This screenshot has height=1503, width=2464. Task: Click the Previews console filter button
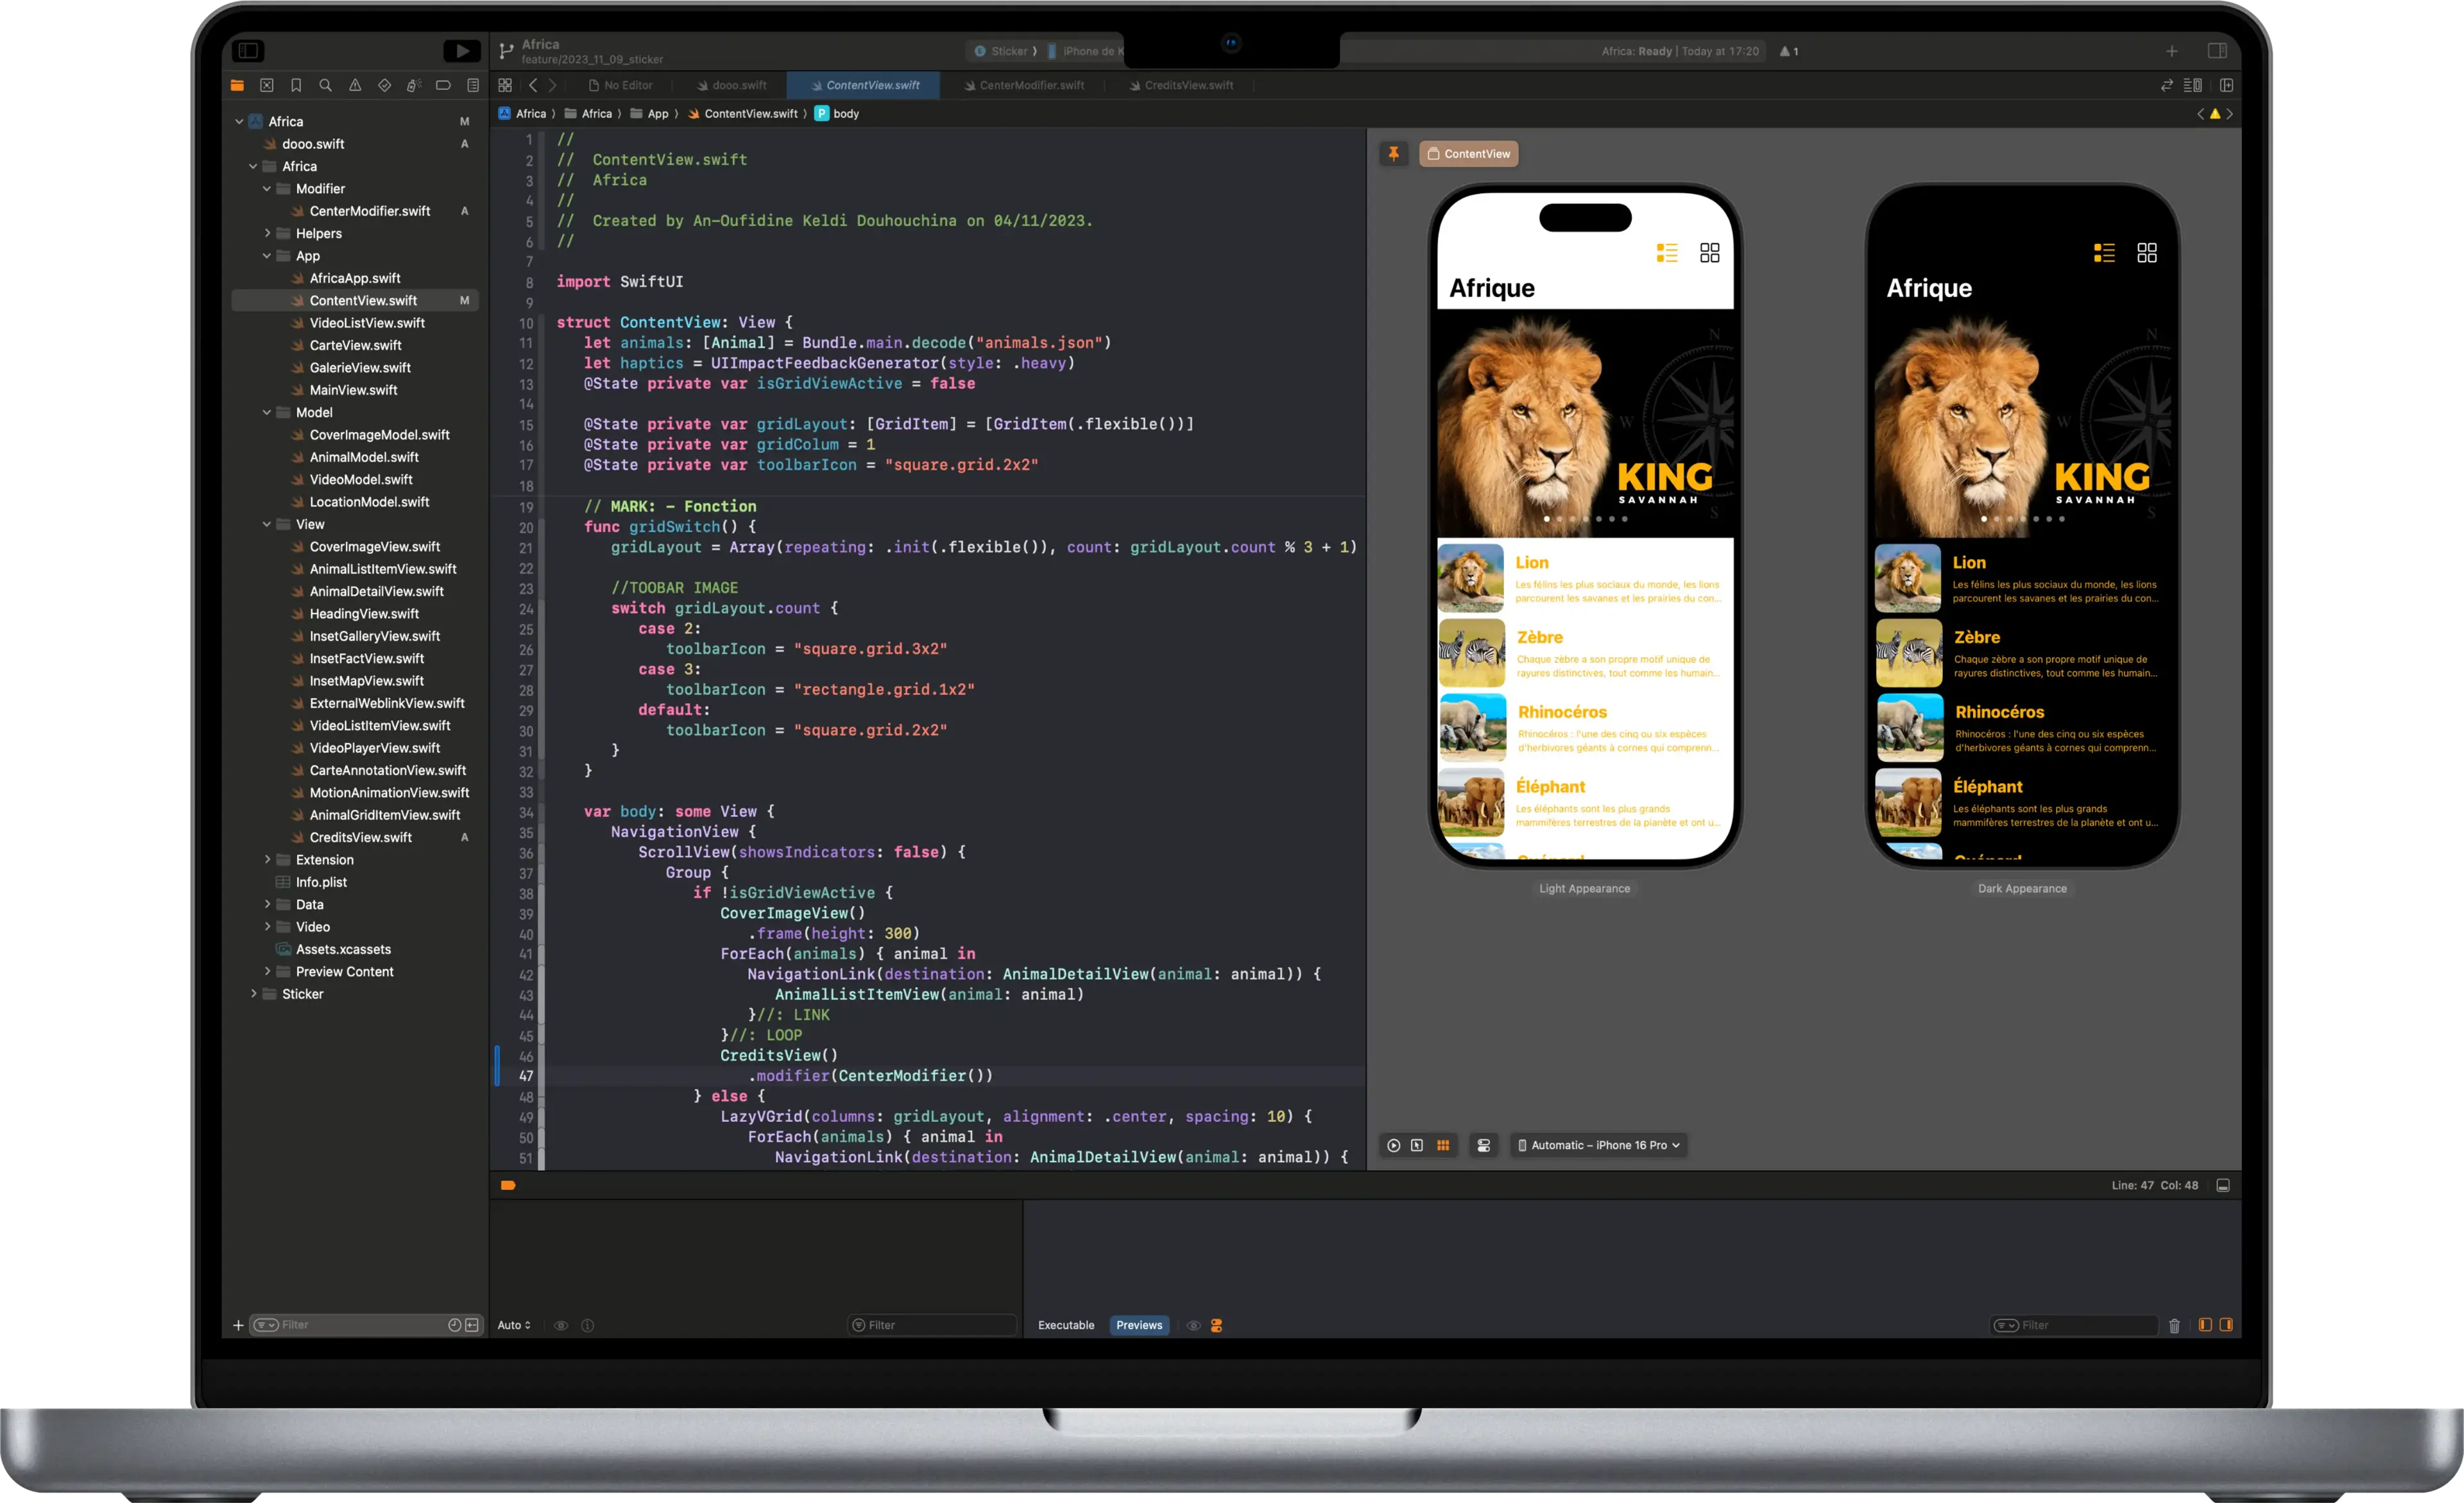[1139, 1325]
